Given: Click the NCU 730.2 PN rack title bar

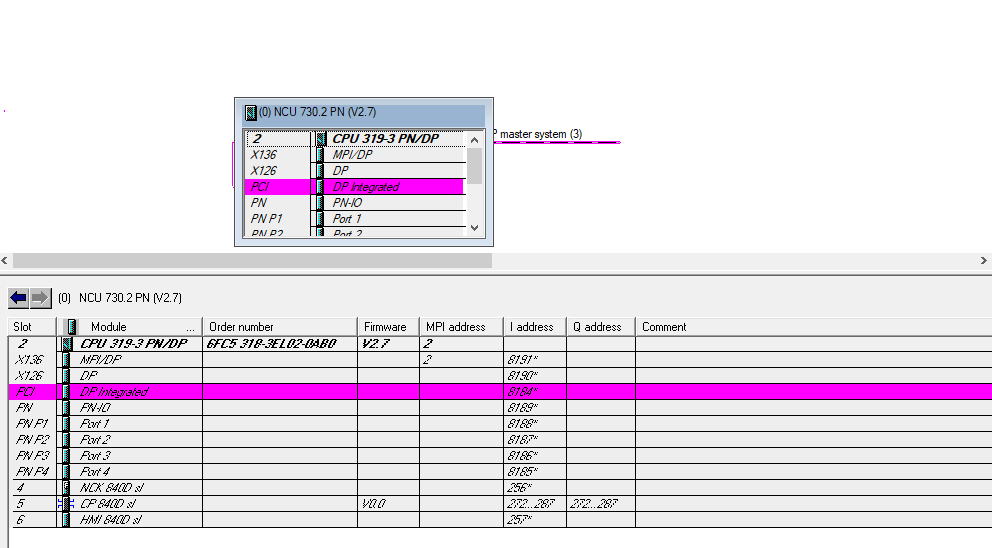Looking at the screenshot, I should 364,113.
